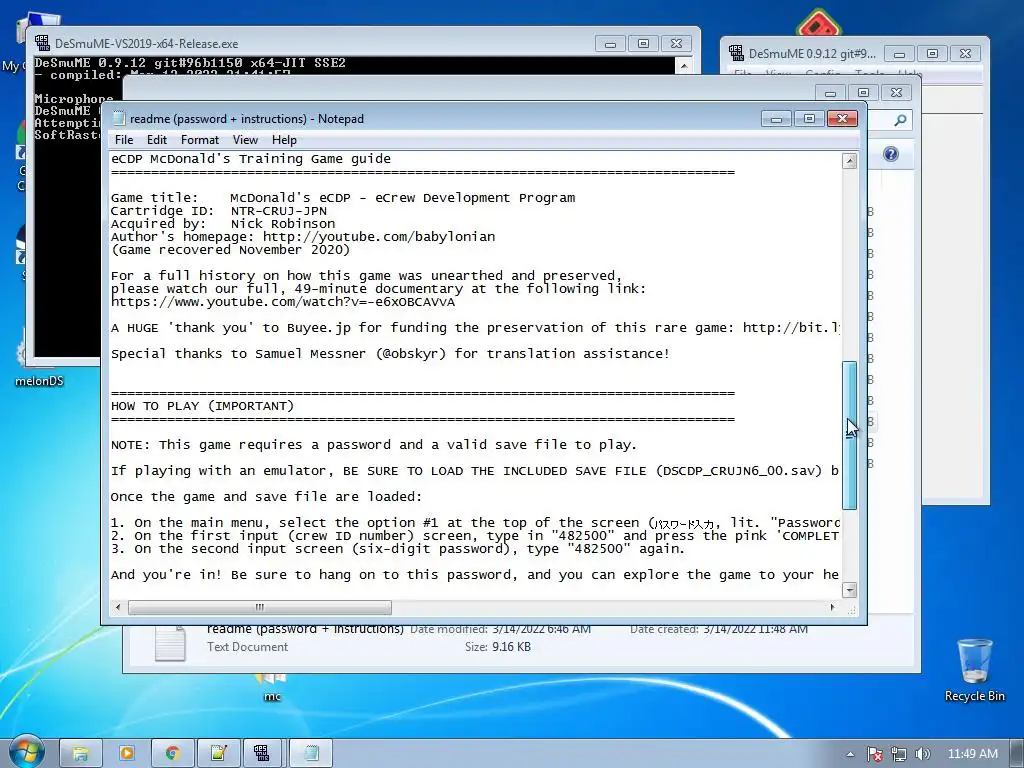Open Windows Media Player from taskbar
The image size is (1024, 768).
coord(127,754)
